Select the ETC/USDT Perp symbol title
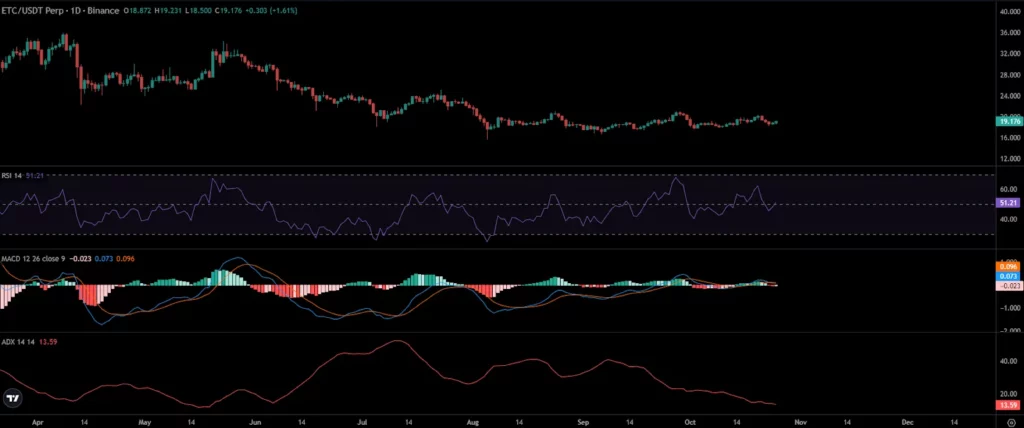 [33, 11]
